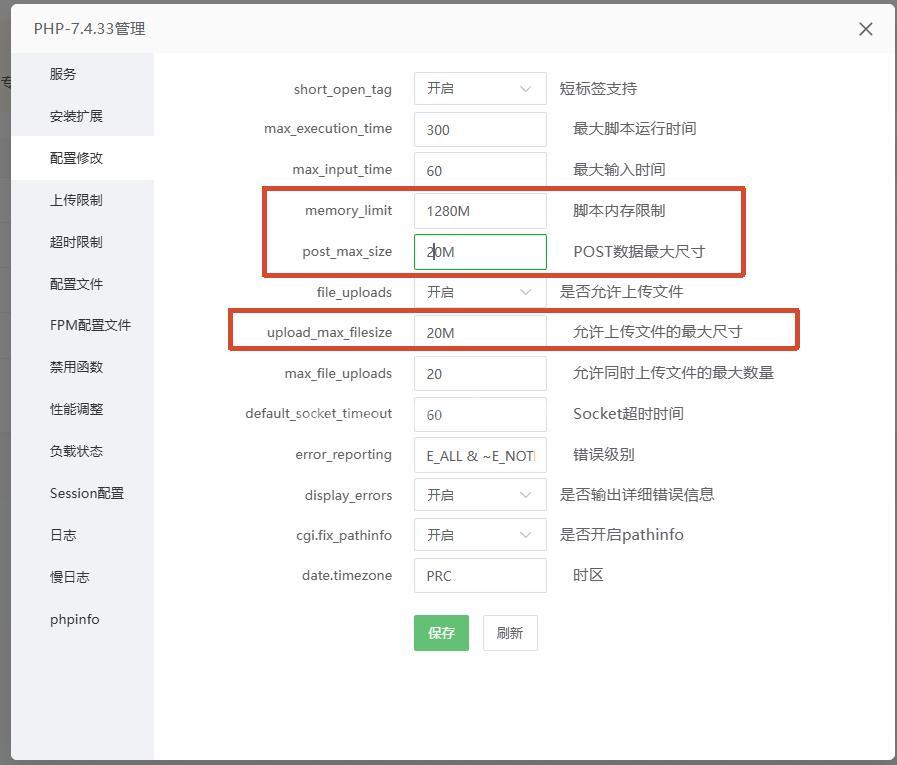This screenshot has height=765, width=897.
Task: Click the 是否开启pathinfo description text
Action: [x=621, y=534]
